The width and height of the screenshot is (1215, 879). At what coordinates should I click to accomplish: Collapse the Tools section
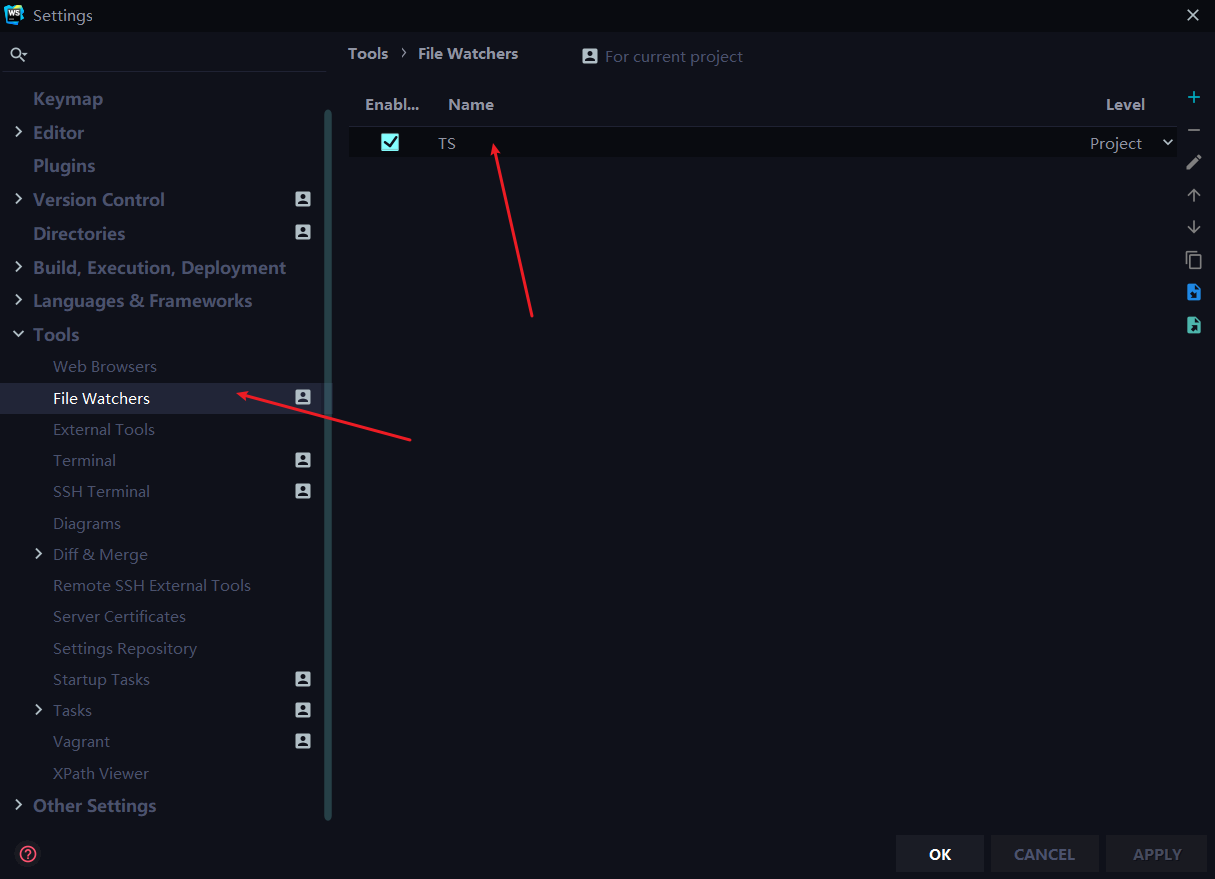[x=18, y=334]
